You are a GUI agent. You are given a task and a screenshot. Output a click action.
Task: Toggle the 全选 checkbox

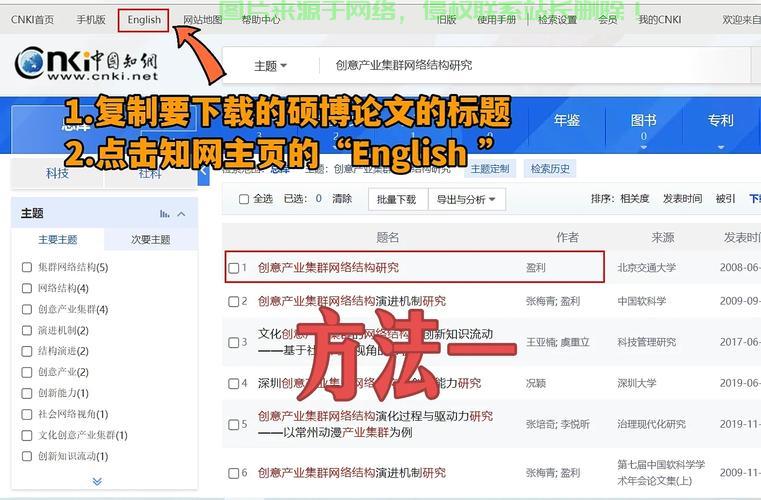click(x=244, y=199)
